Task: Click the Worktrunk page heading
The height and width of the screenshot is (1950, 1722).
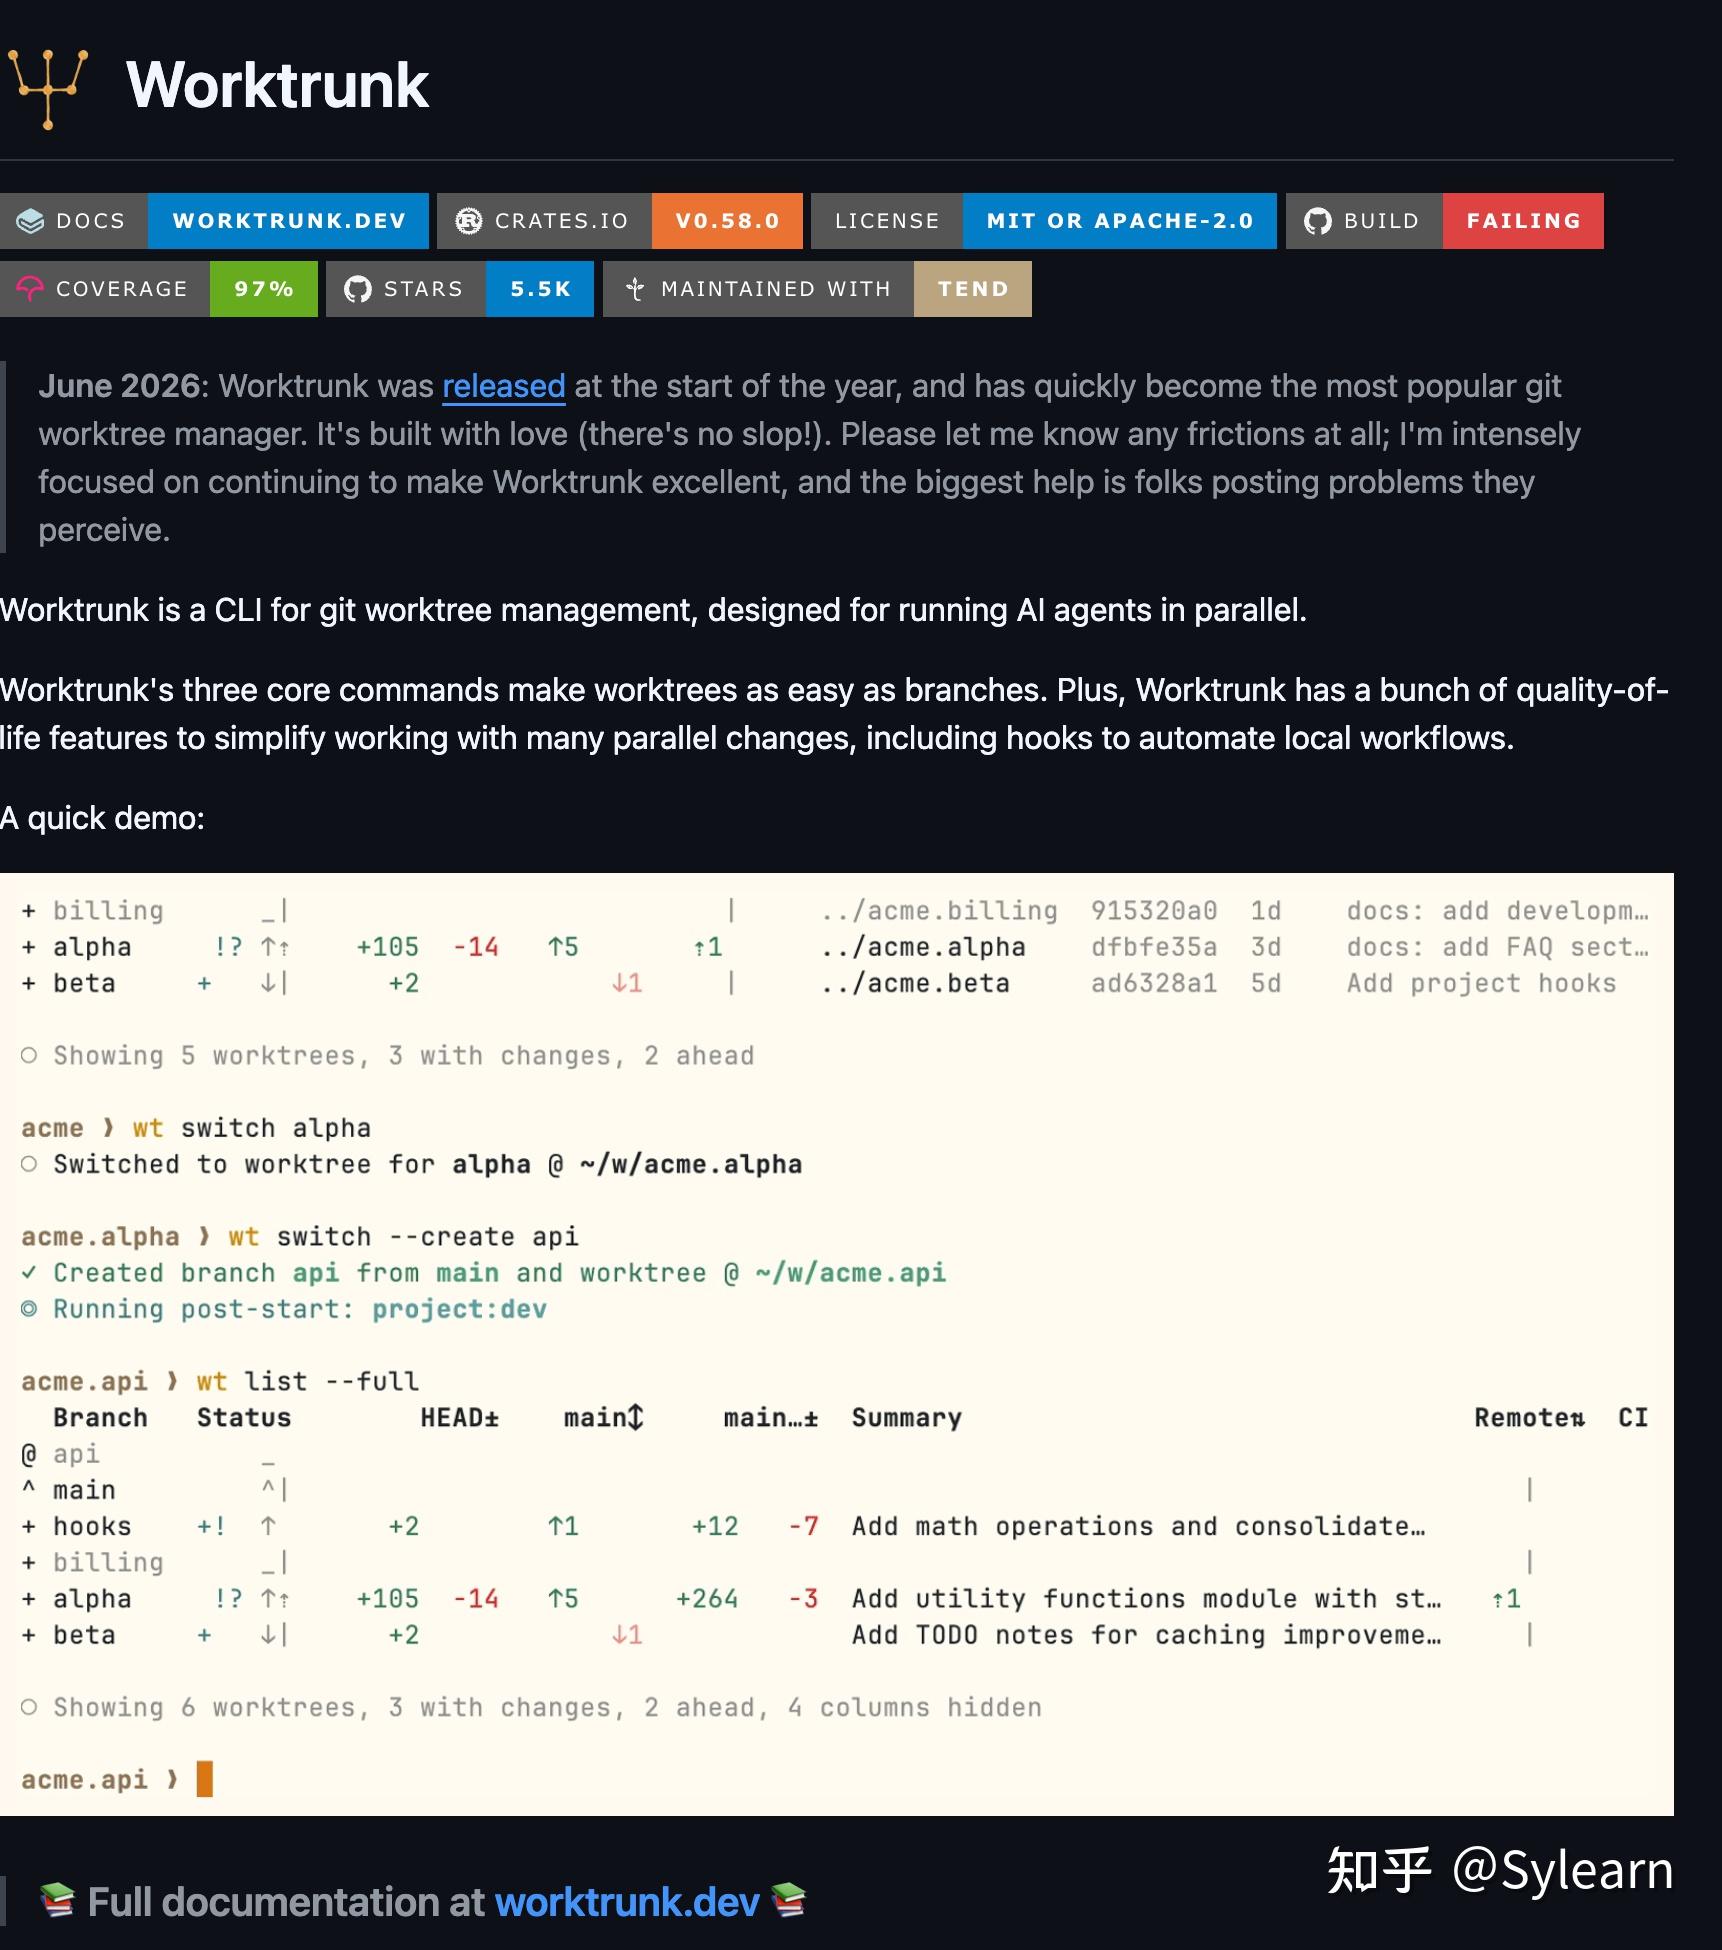Action: (x=278, y=85)
